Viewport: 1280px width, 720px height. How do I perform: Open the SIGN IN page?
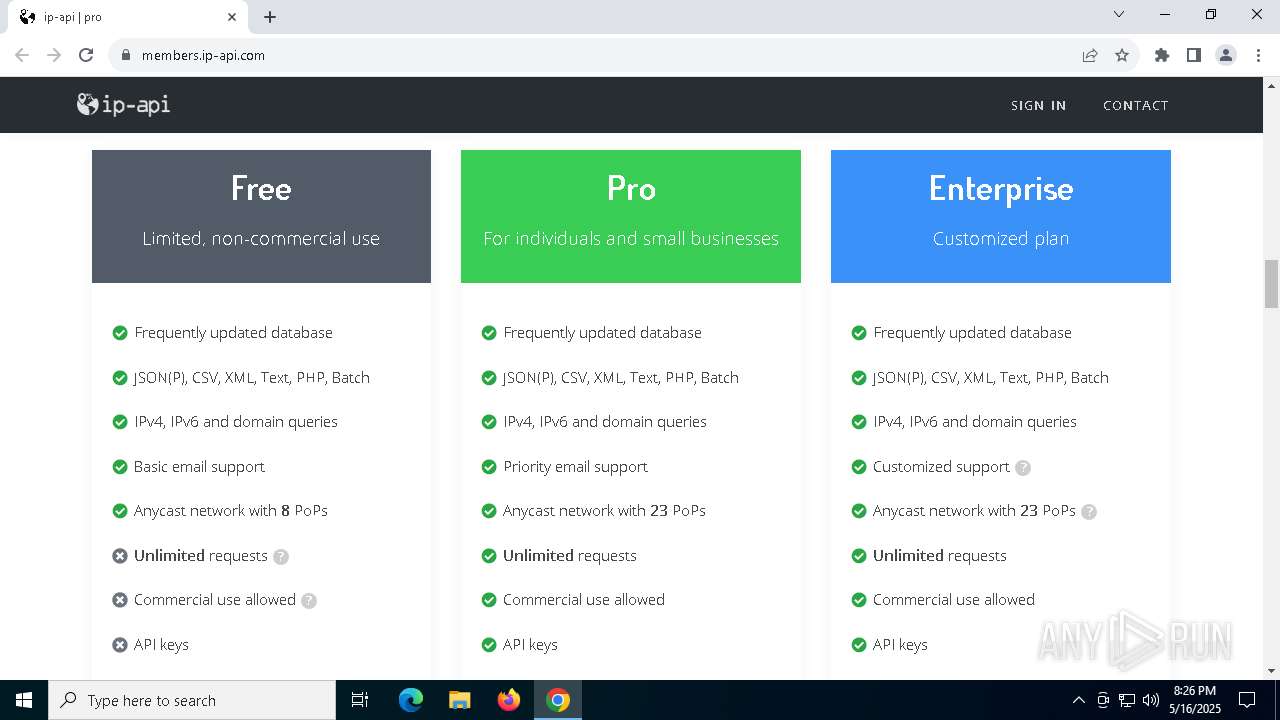pos(1038,105)
